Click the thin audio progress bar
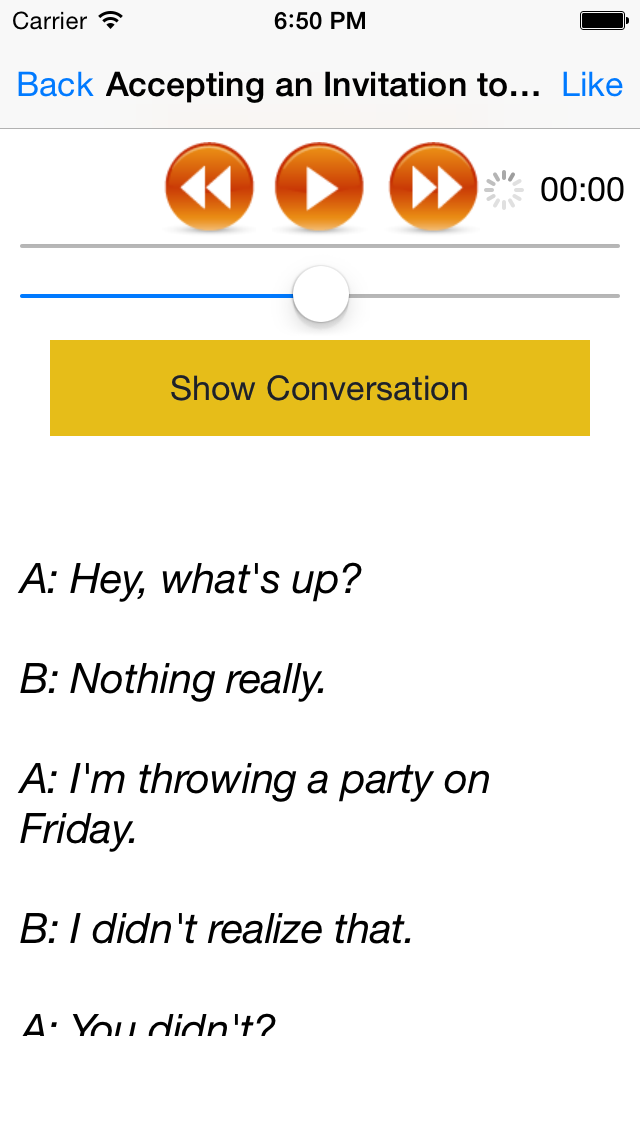The width and height of the screenshot is (640, 1136). coord(320,245)
